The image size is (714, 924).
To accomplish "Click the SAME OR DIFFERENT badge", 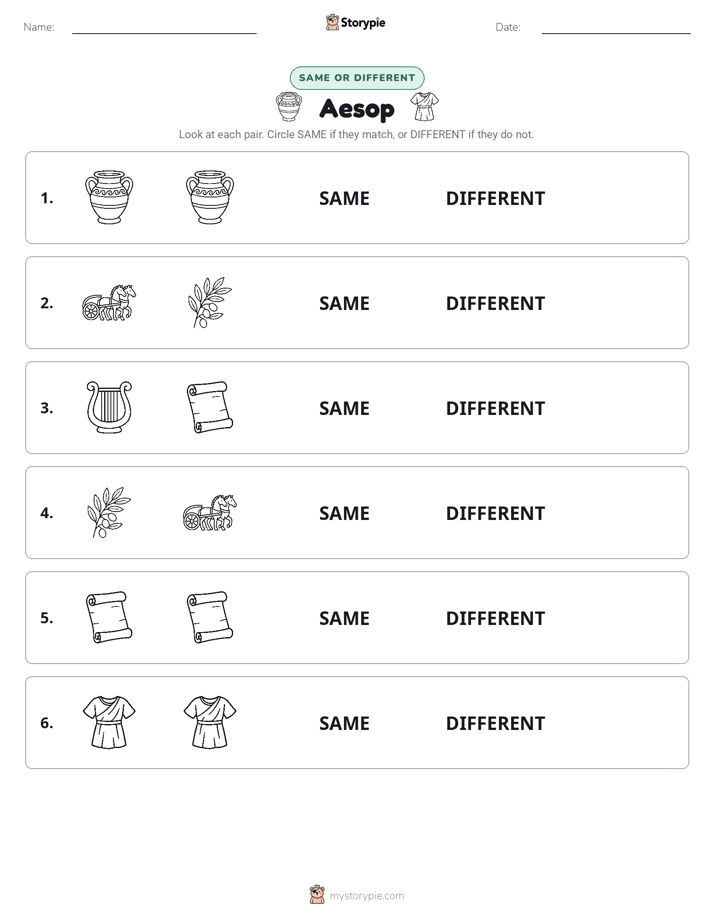I will click(x=357, y=78).
